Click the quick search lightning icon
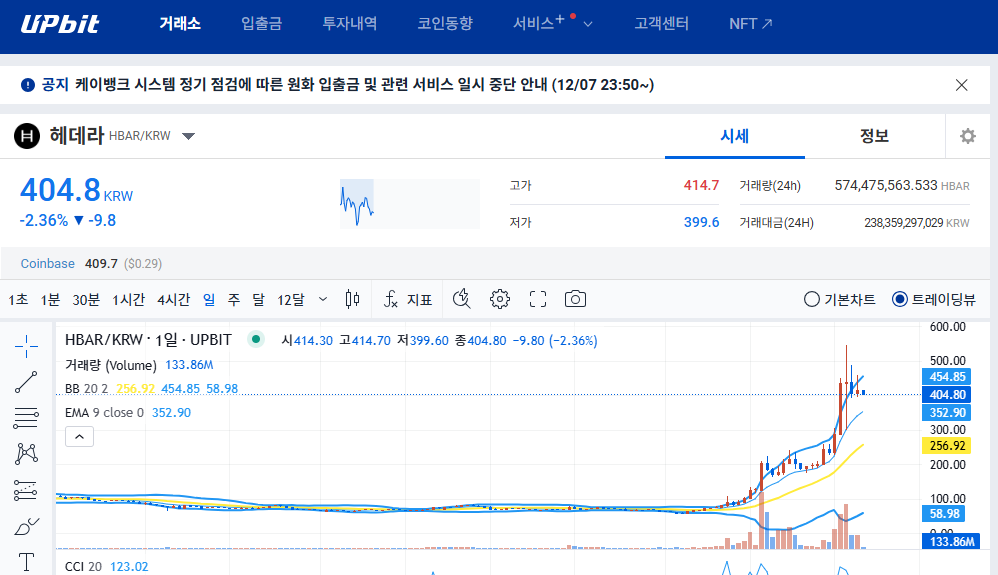 click(x=461, y=299)
